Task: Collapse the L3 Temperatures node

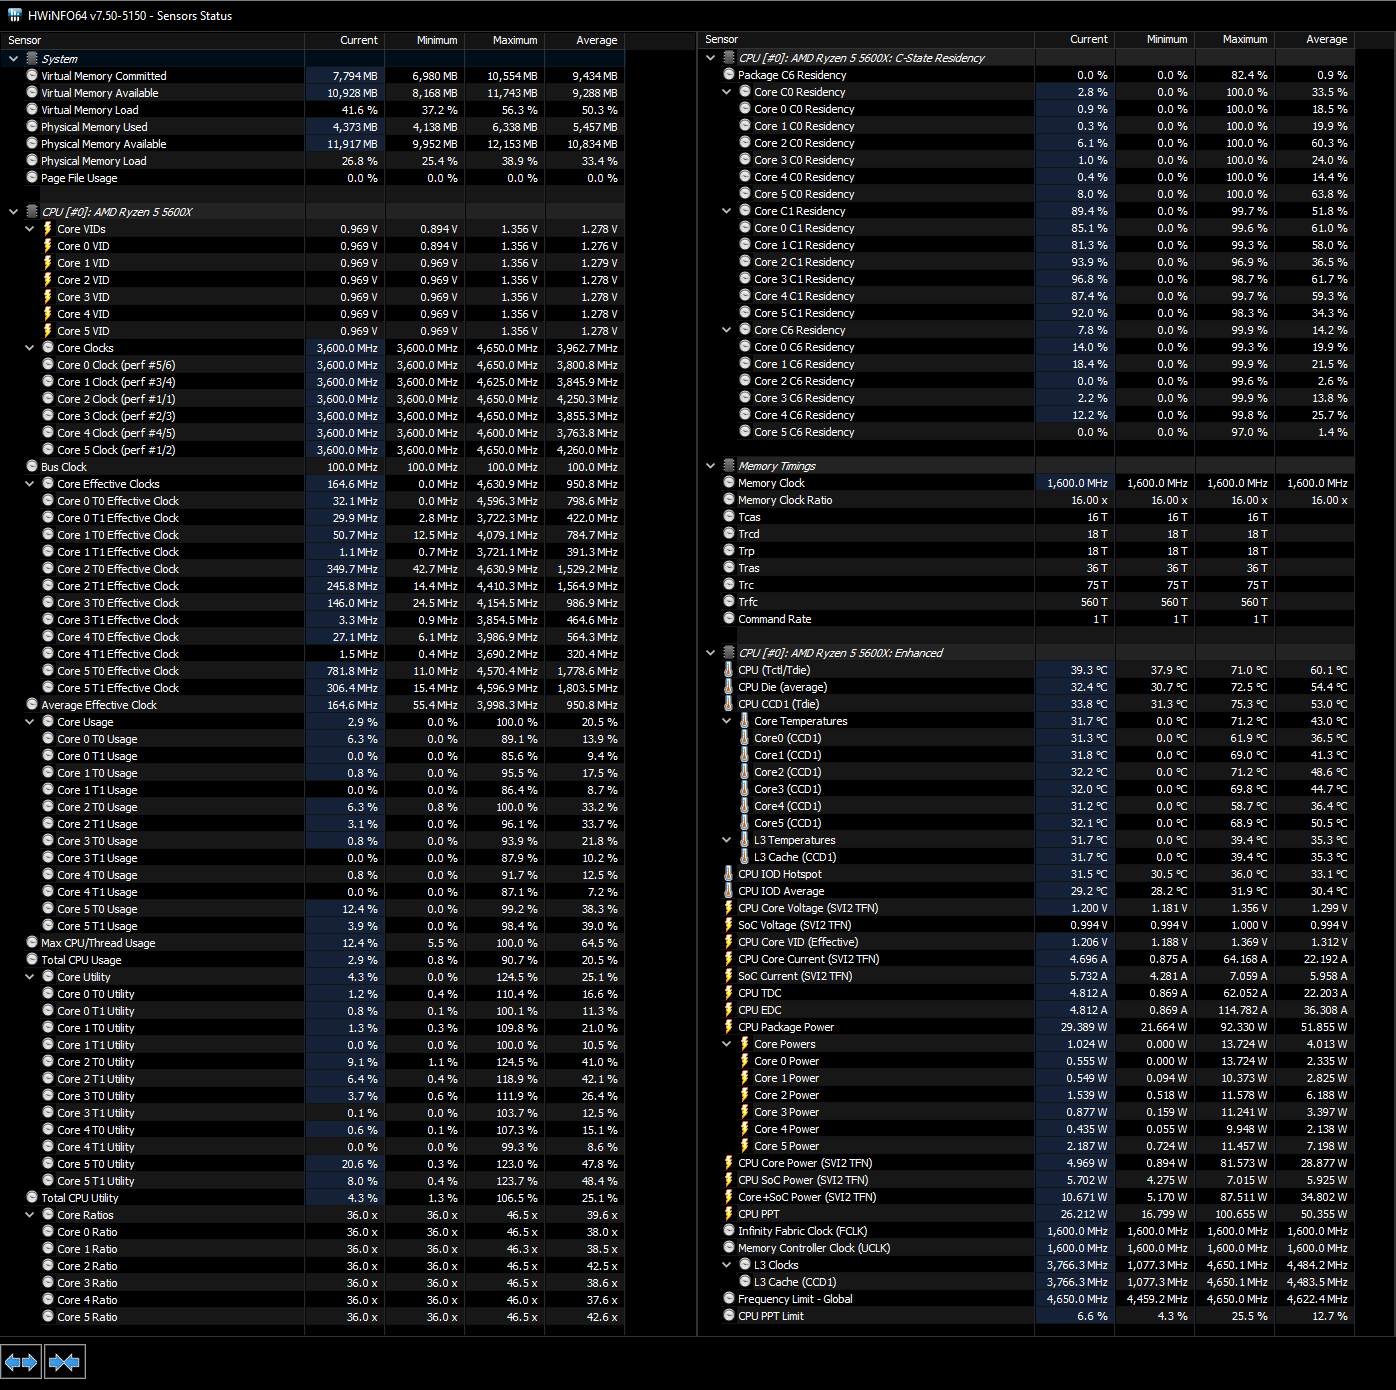Action: pos(727,840)
